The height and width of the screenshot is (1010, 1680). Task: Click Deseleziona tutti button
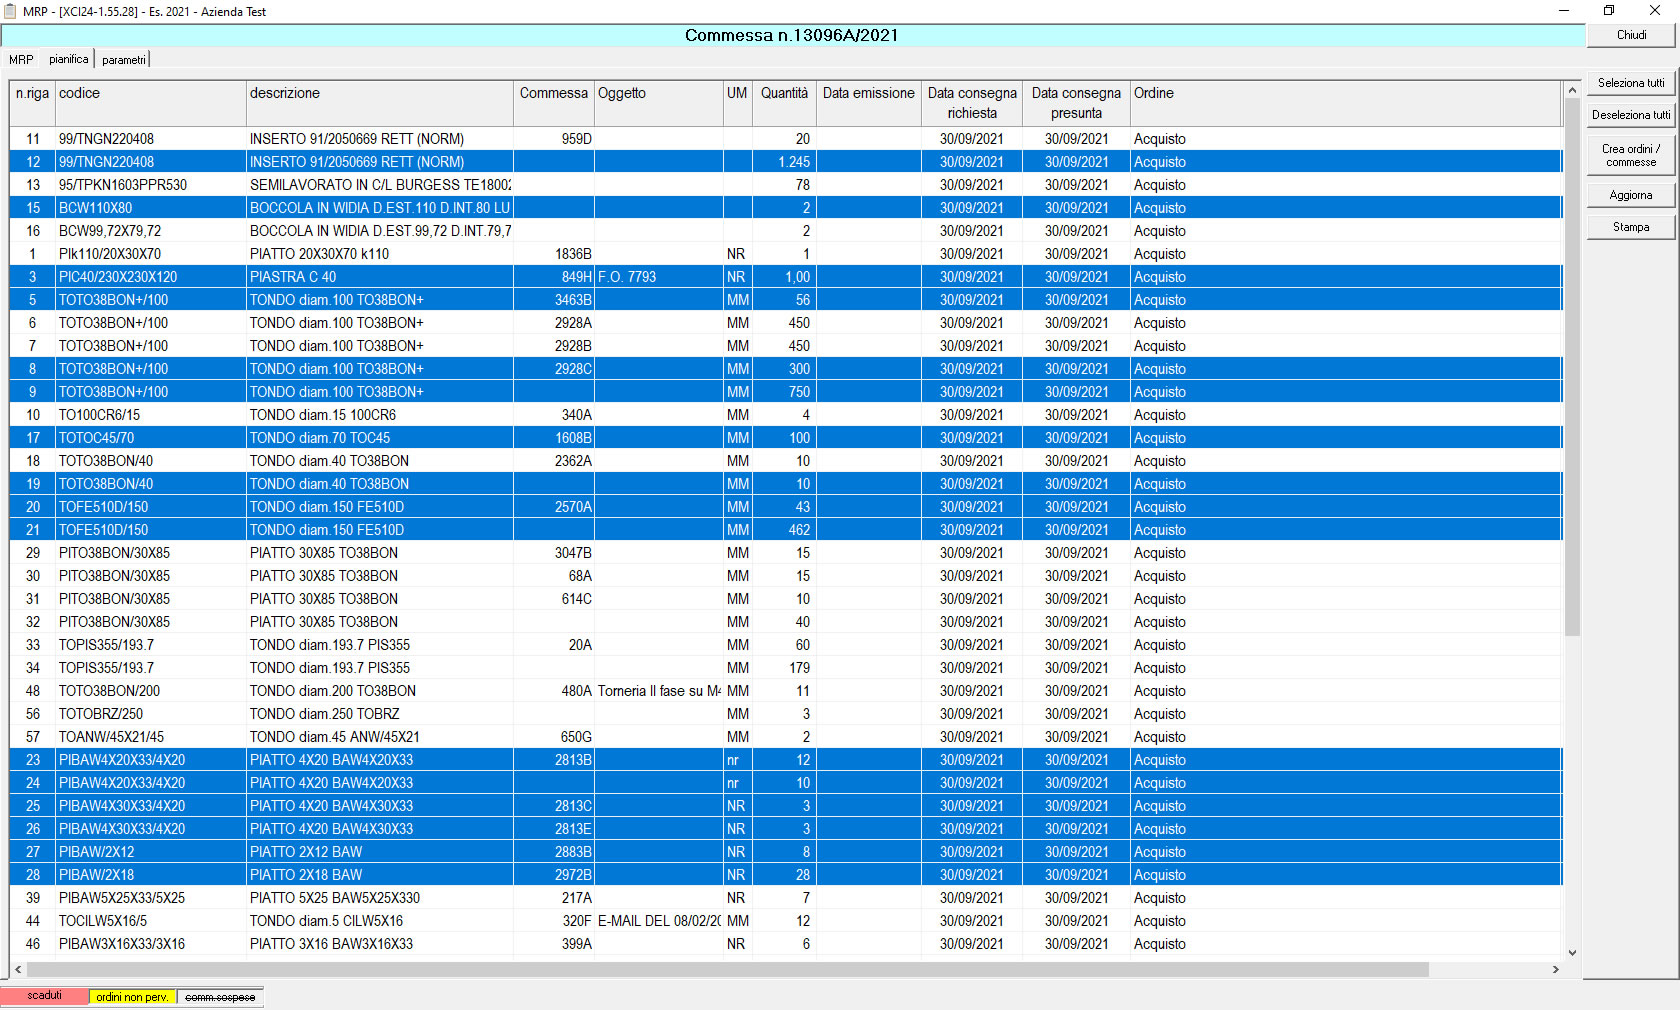[1631, 115]
